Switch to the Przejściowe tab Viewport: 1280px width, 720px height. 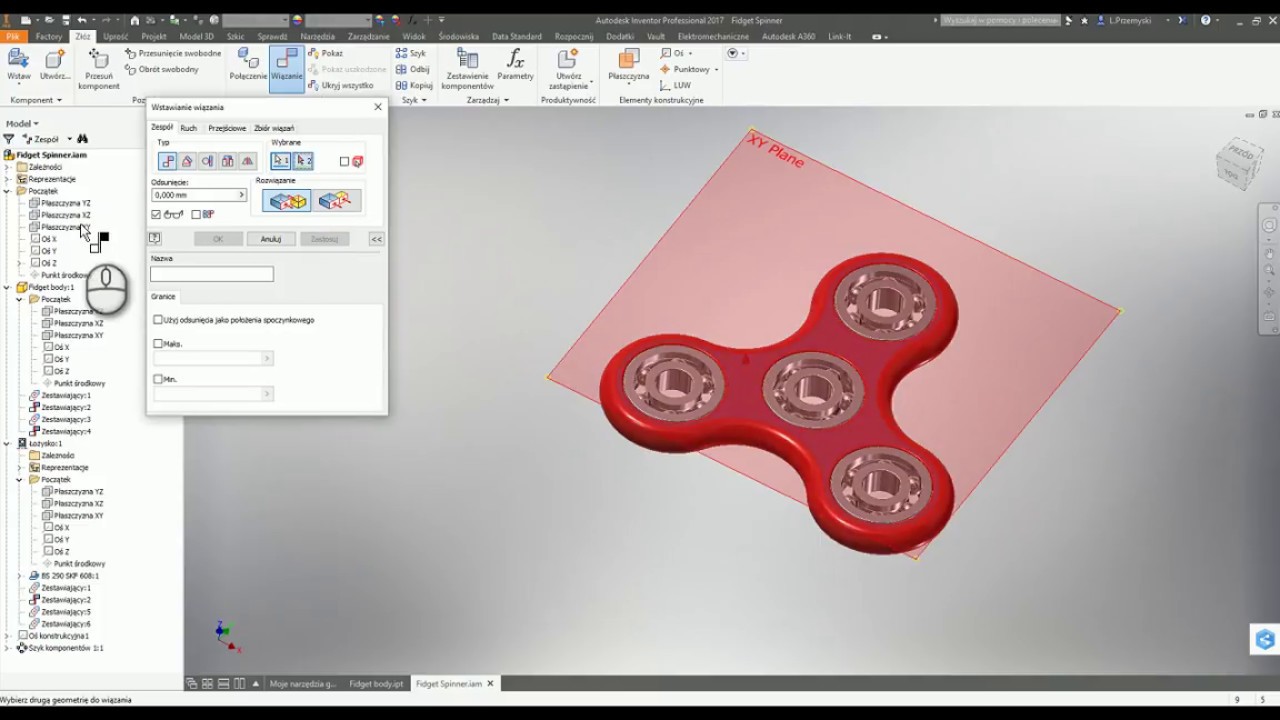pyautogui.click(x=227, y=128)
